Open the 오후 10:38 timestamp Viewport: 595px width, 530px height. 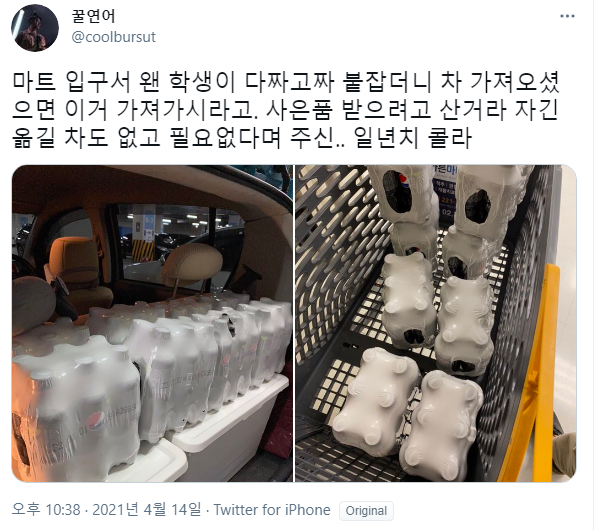pyautogui.click(x=46, y=510)
